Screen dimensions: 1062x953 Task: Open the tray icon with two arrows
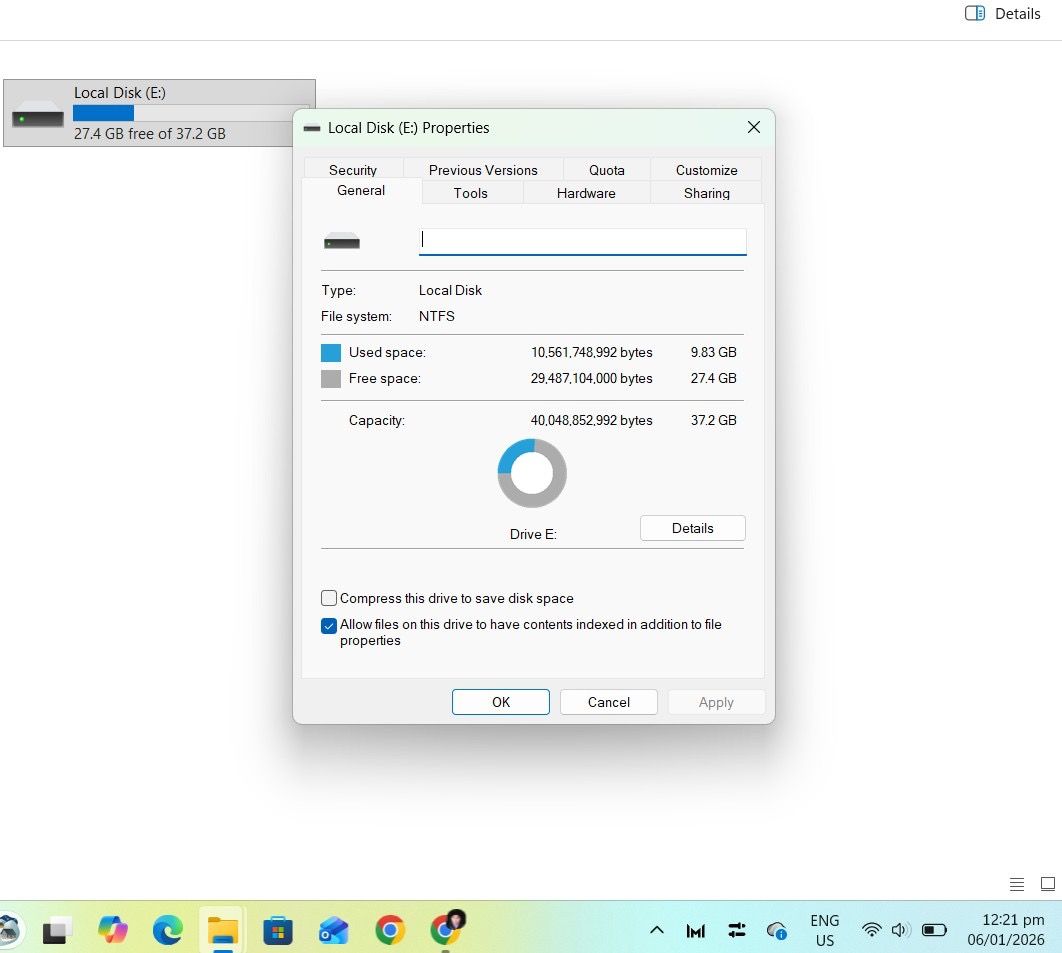[x=736, y=930]
